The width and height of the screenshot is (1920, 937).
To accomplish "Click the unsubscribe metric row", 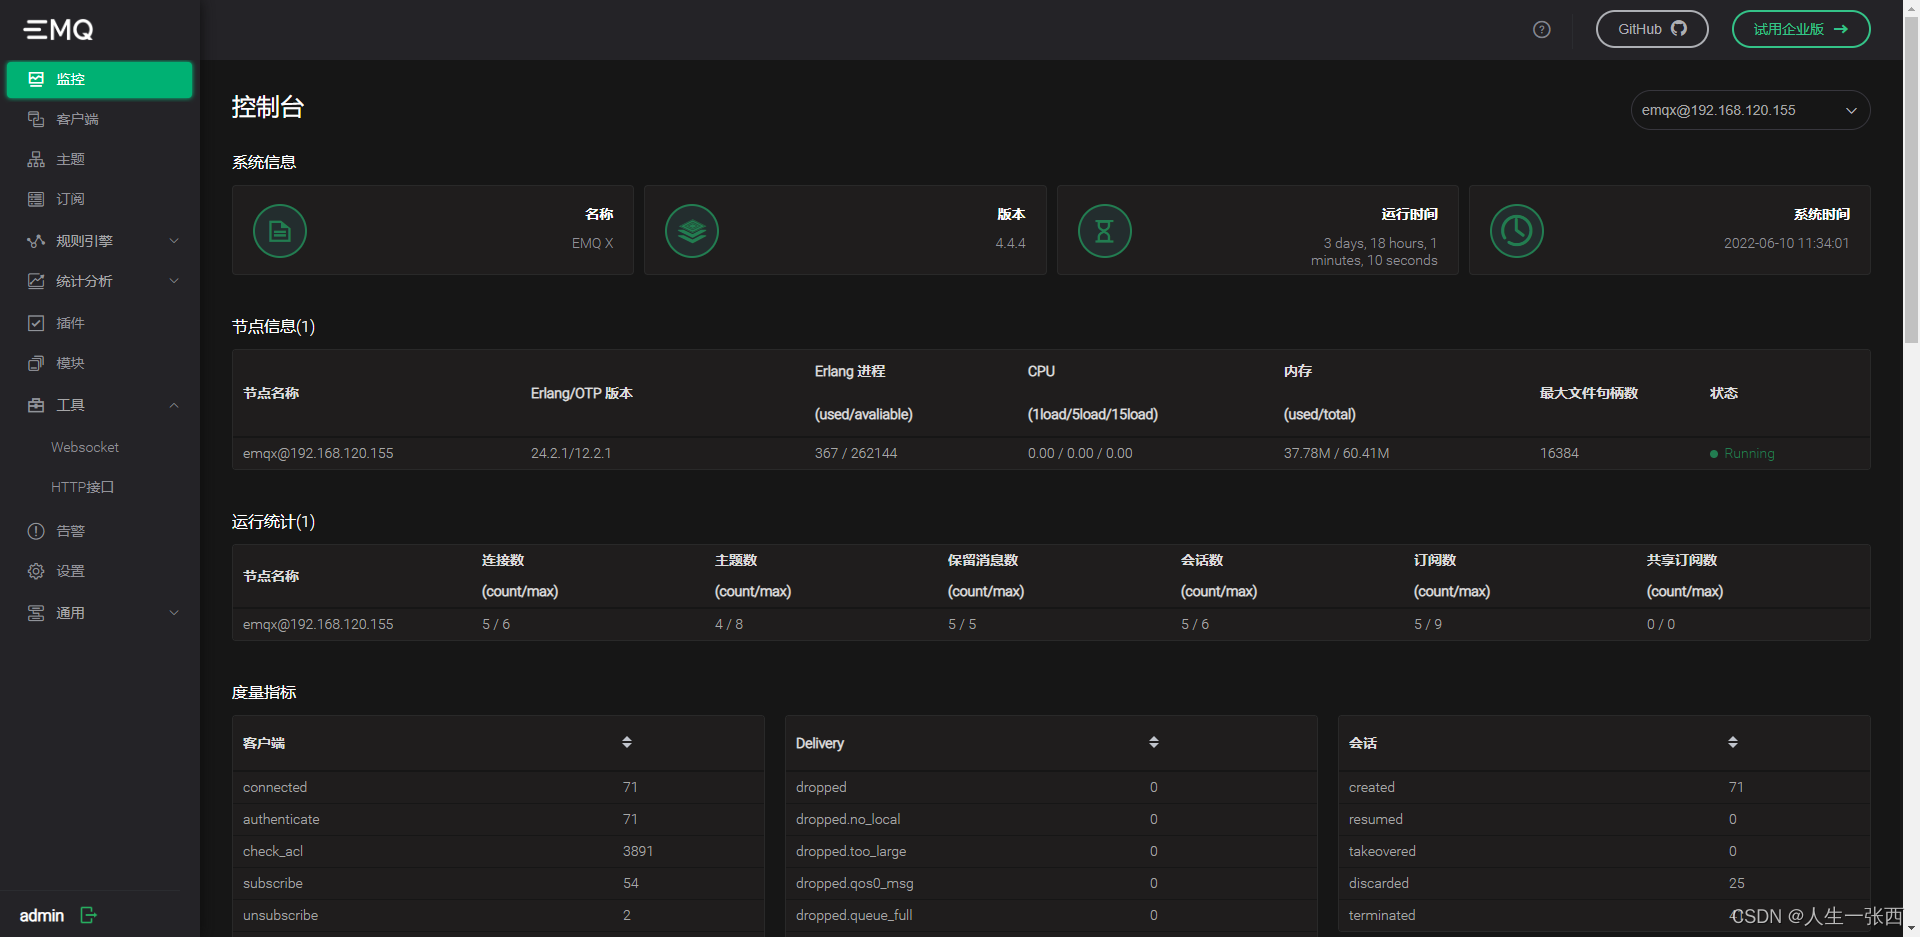I will coord(498,915).
